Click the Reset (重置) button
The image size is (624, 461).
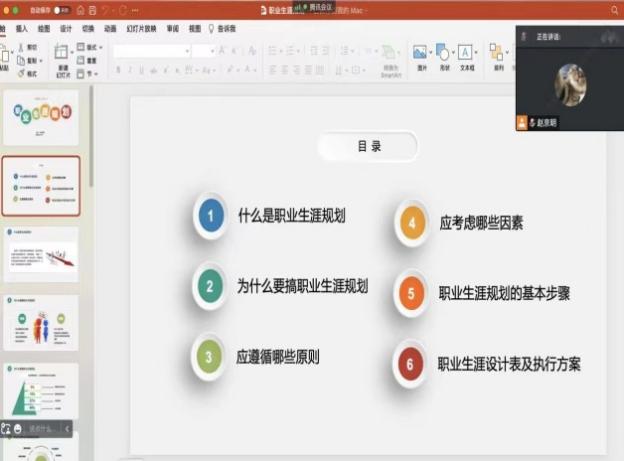91,60
